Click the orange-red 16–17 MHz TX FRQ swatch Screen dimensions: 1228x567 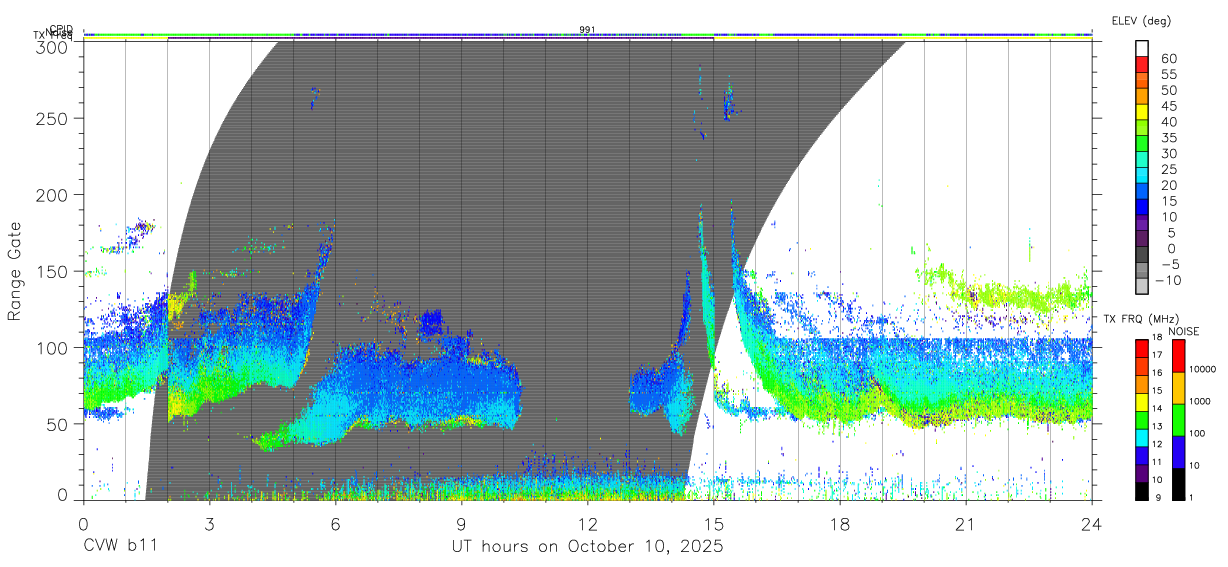pyautogui.click(x=1141, y=366)
